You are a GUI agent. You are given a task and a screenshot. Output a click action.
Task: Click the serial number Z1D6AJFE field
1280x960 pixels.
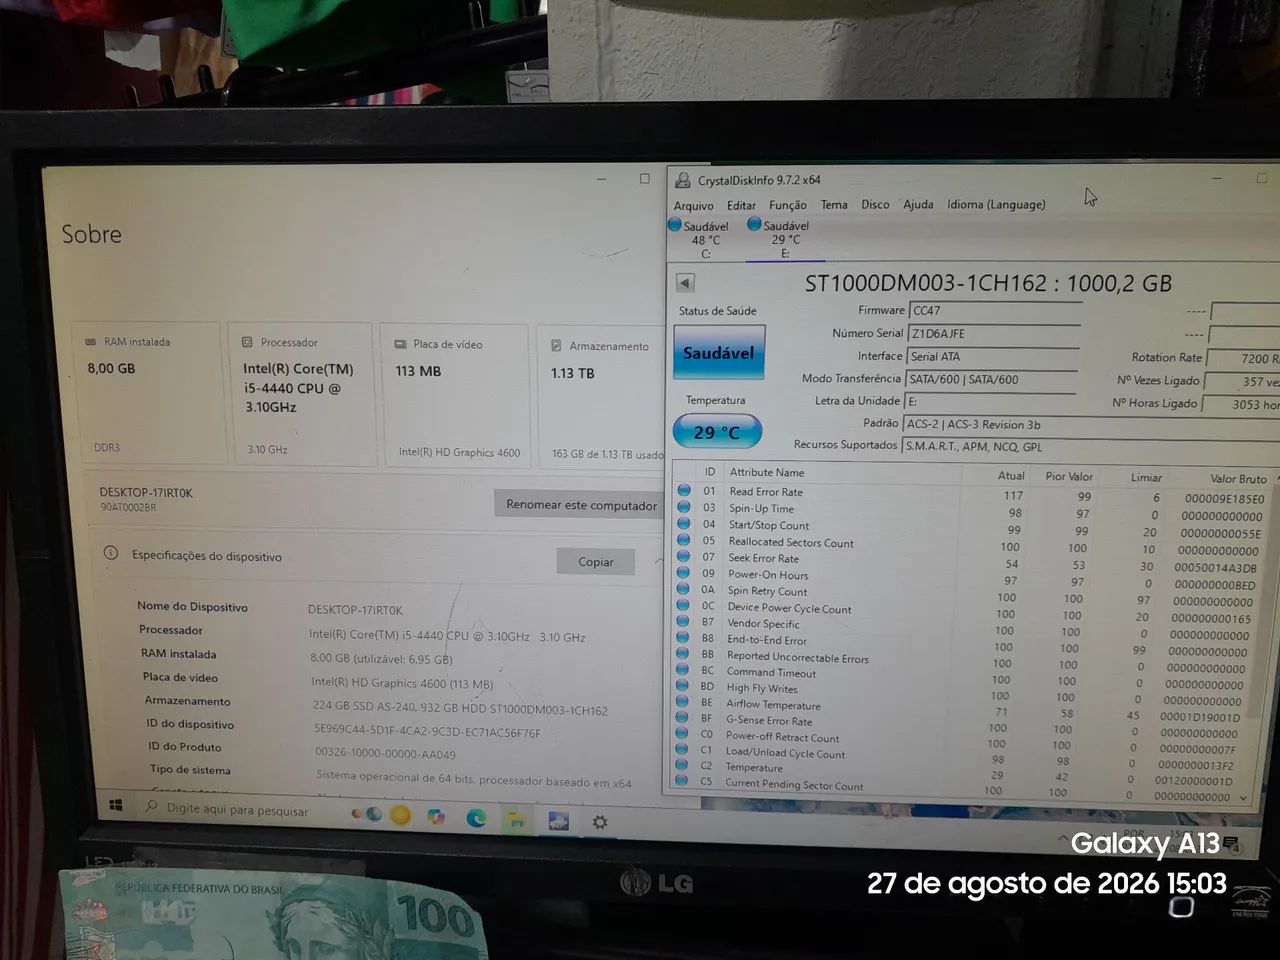click(x=993, y=334)
